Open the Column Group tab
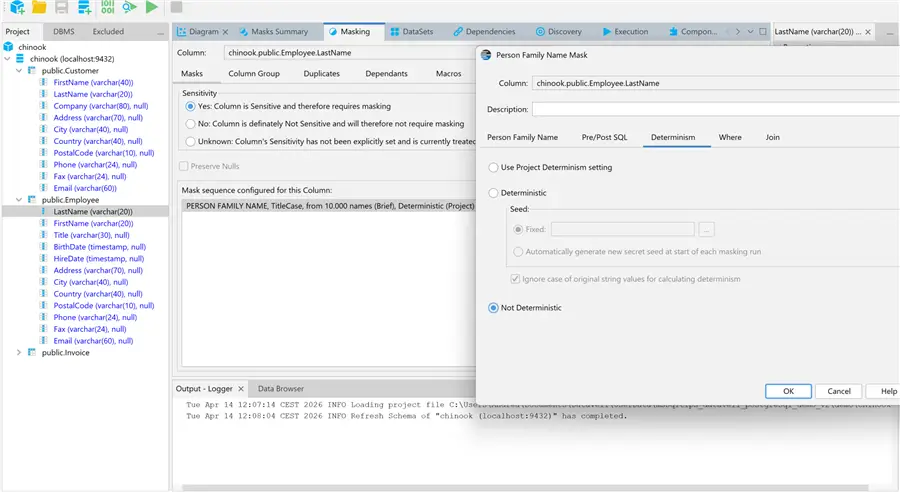This screenshot has width=900, height=492. click(254, 73)
